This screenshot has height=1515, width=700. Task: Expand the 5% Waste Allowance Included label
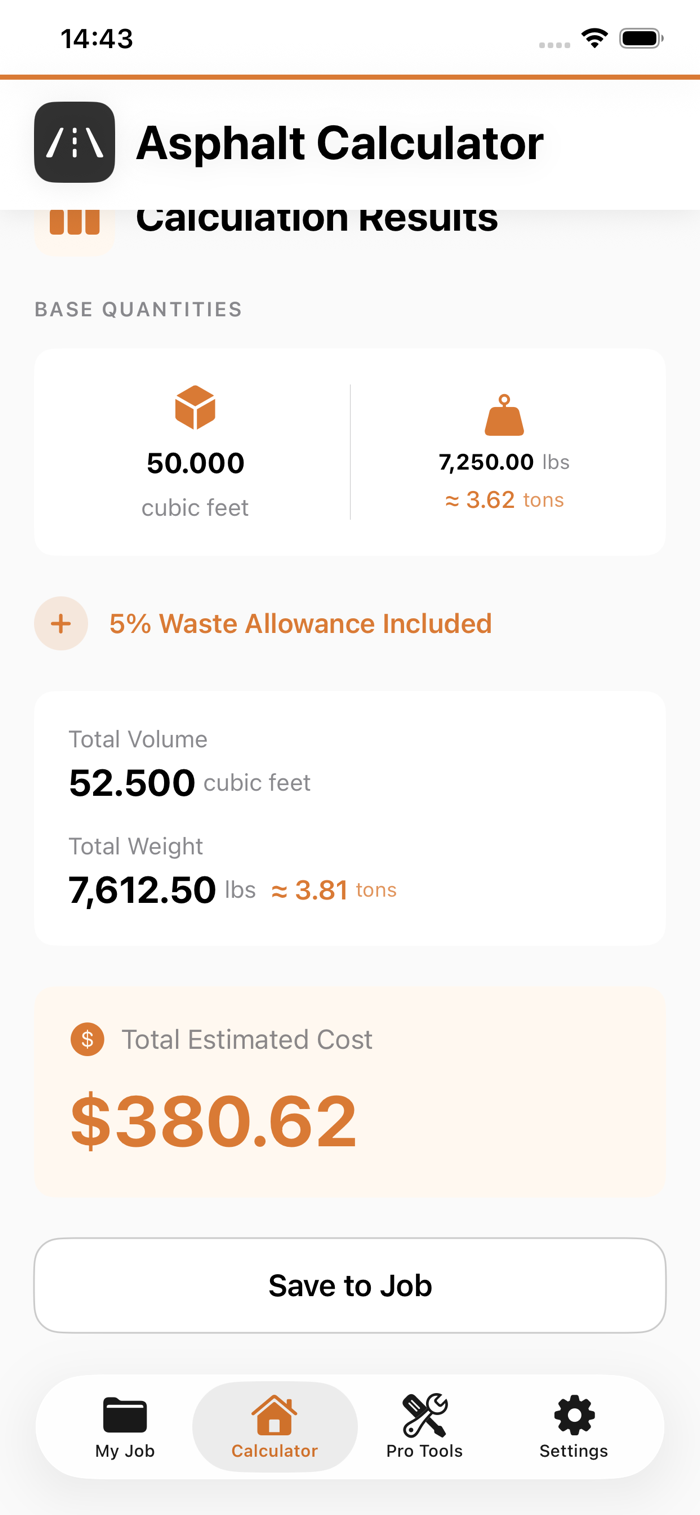300,624
